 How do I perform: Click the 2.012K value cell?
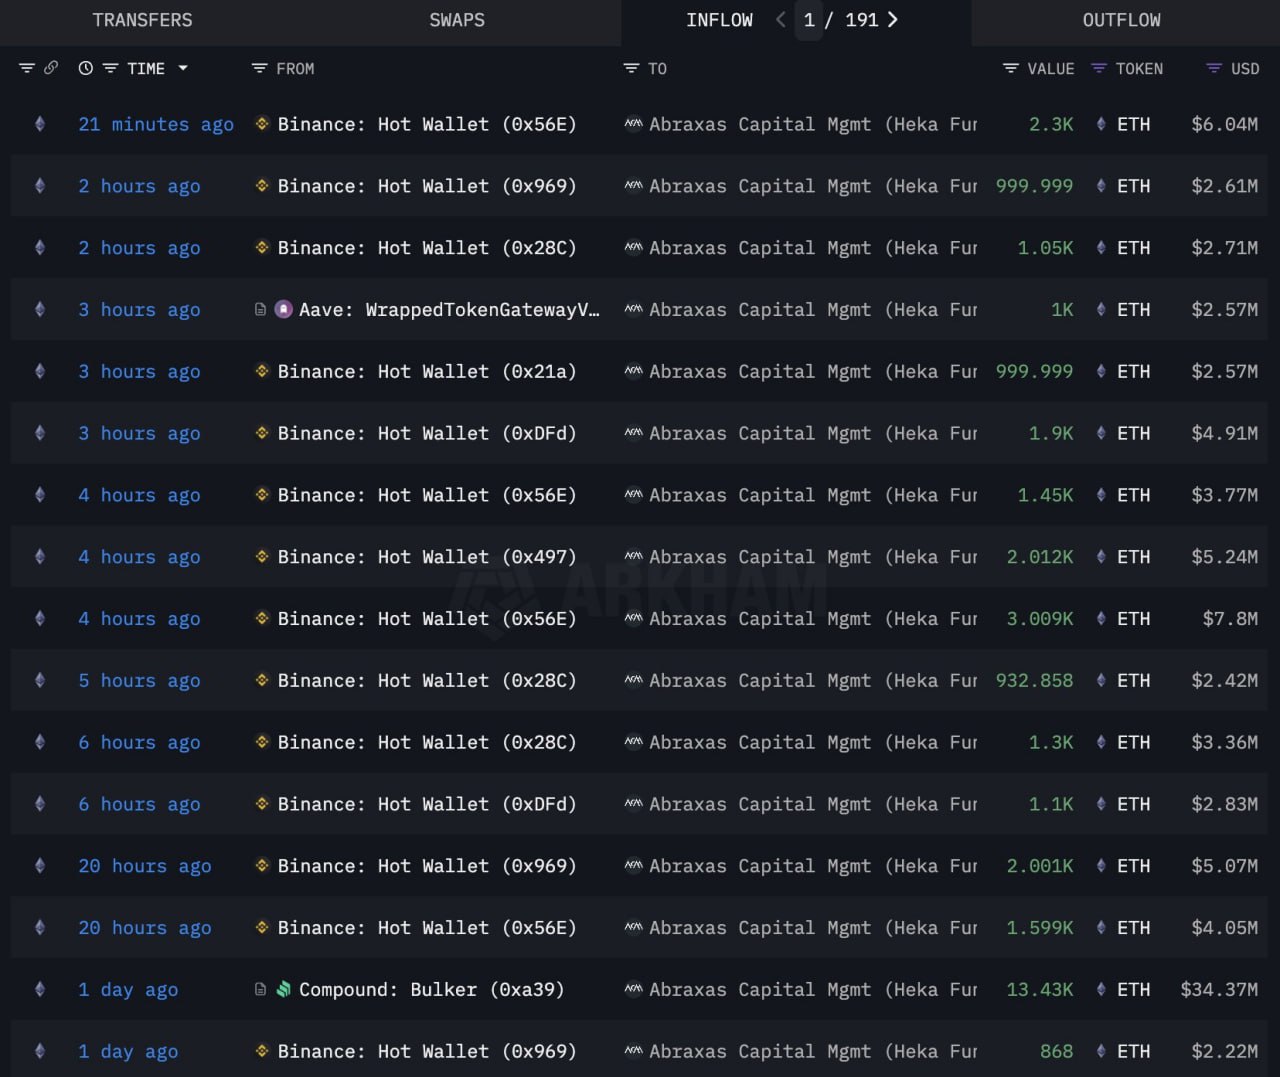1040,556
